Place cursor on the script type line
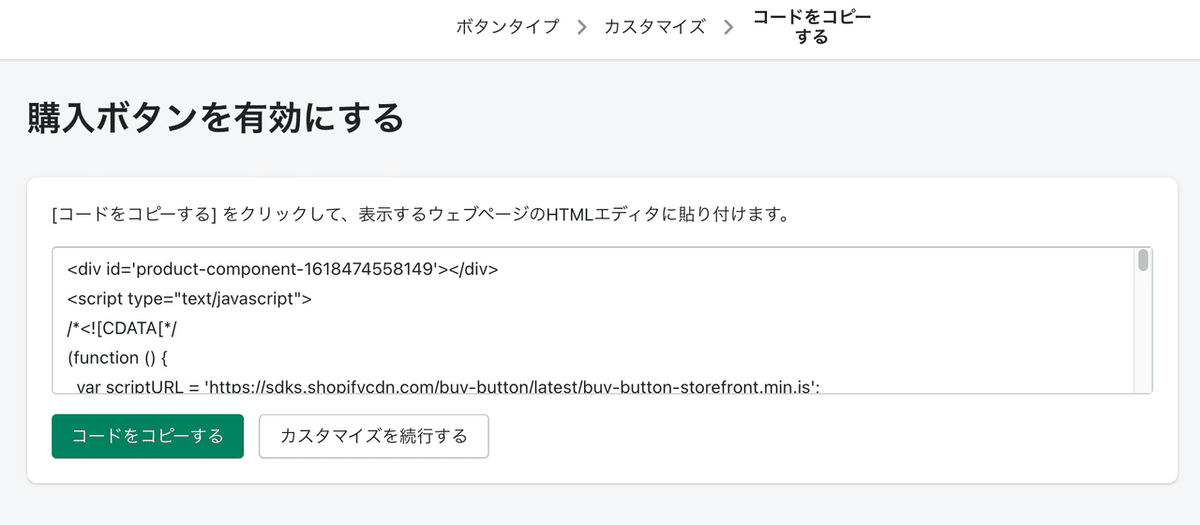The image size is (1200, 525). (190, 298)
